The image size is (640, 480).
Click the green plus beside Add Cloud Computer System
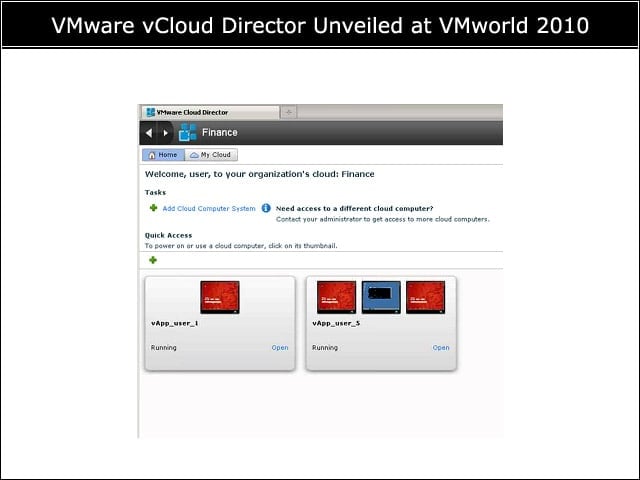153,208
